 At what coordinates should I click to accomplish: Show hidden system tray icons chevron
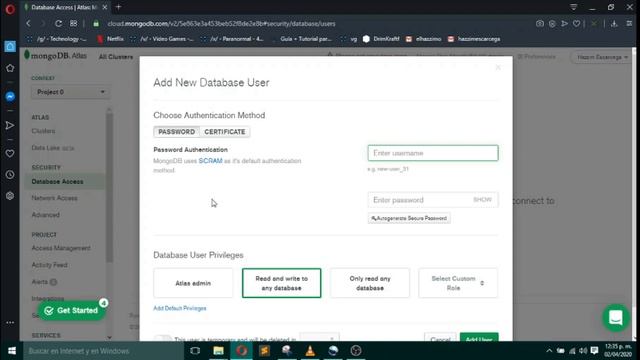tap(549, 351)
